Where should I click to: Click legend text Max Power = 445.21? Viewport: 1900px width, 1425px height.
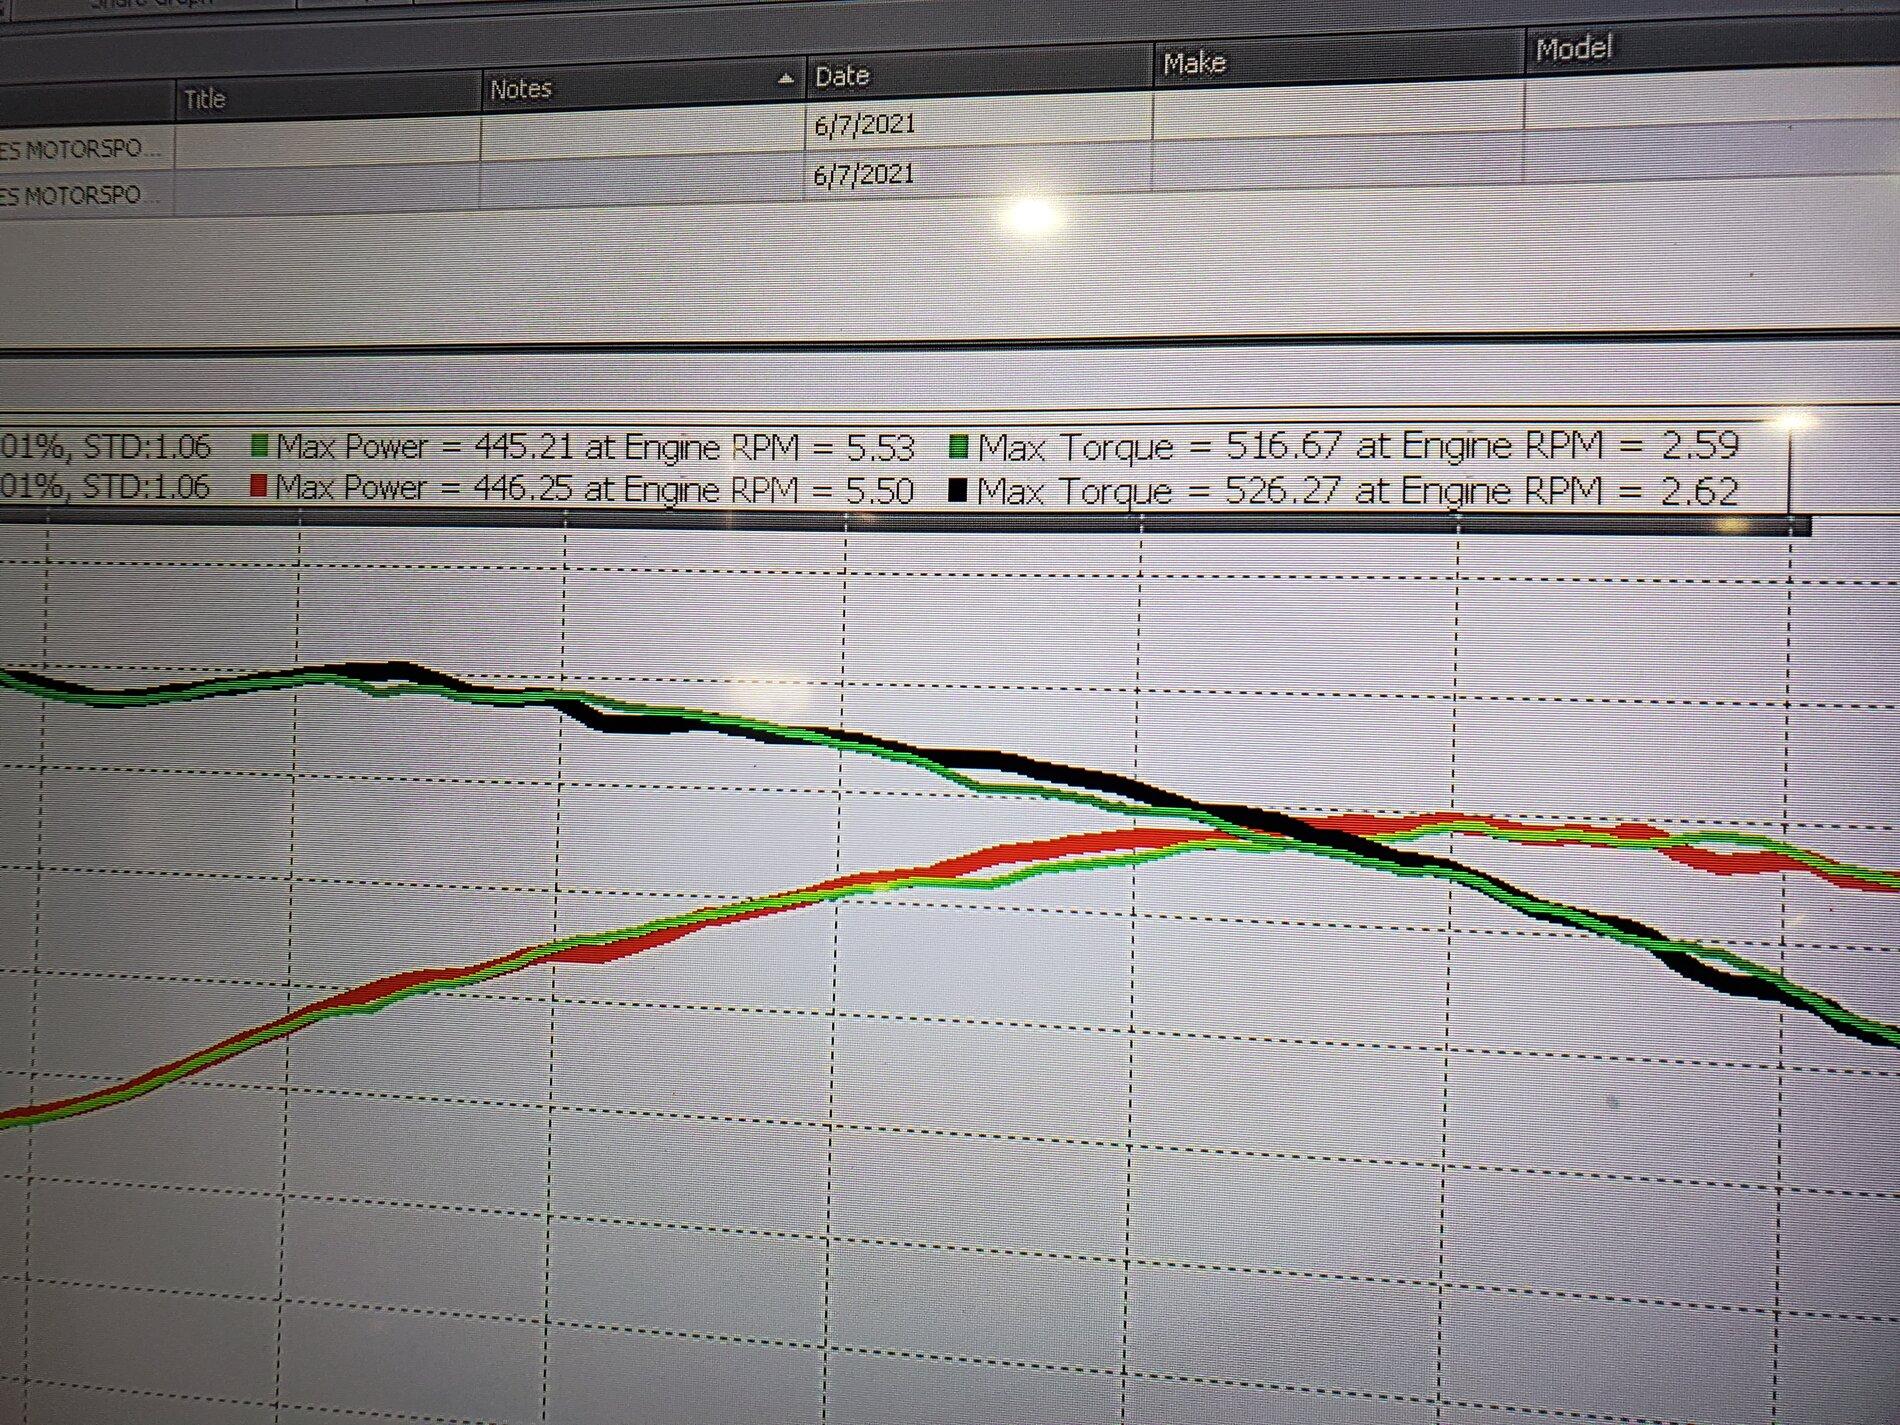click(423, 446)
